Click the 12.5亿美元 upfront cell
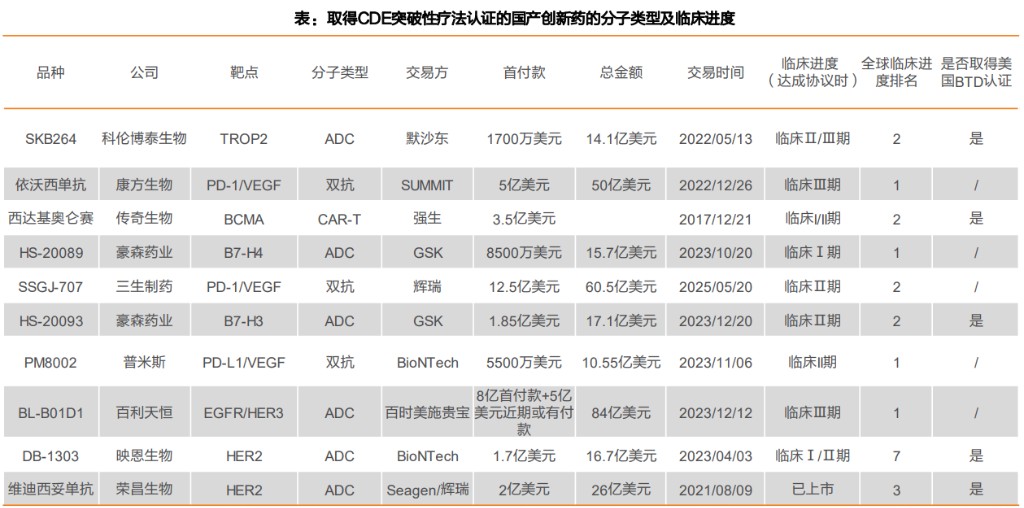The width and height of the screenshot is (1024, 508). coord(524,287)
